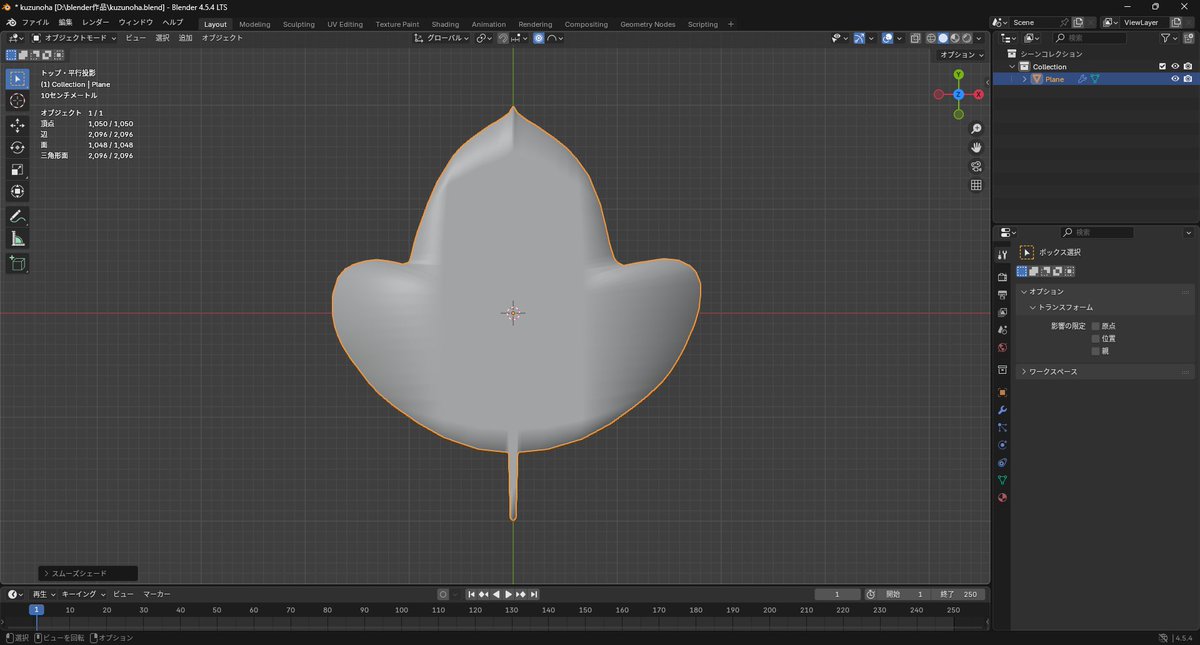Enable the 原点 affect-only checkbox
The image size is (1200, 645).
(x=1096, y=326)
